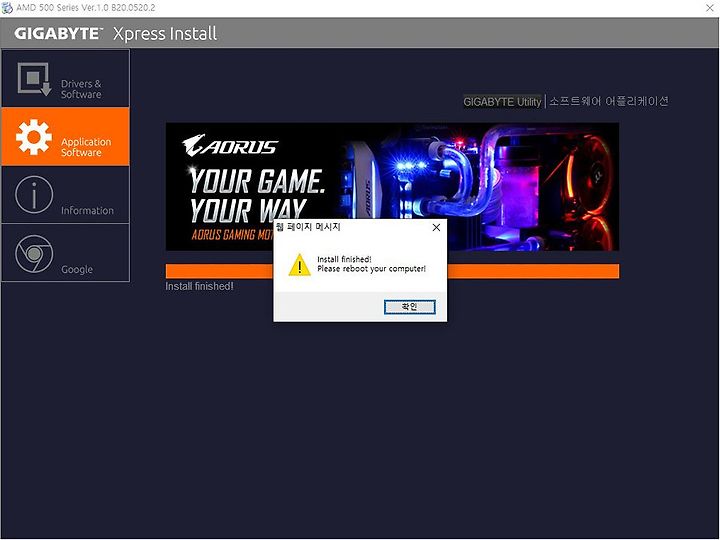Click the AORUS logo on the banner
This screenshot has width=720, height=540.
click(230, 145)
